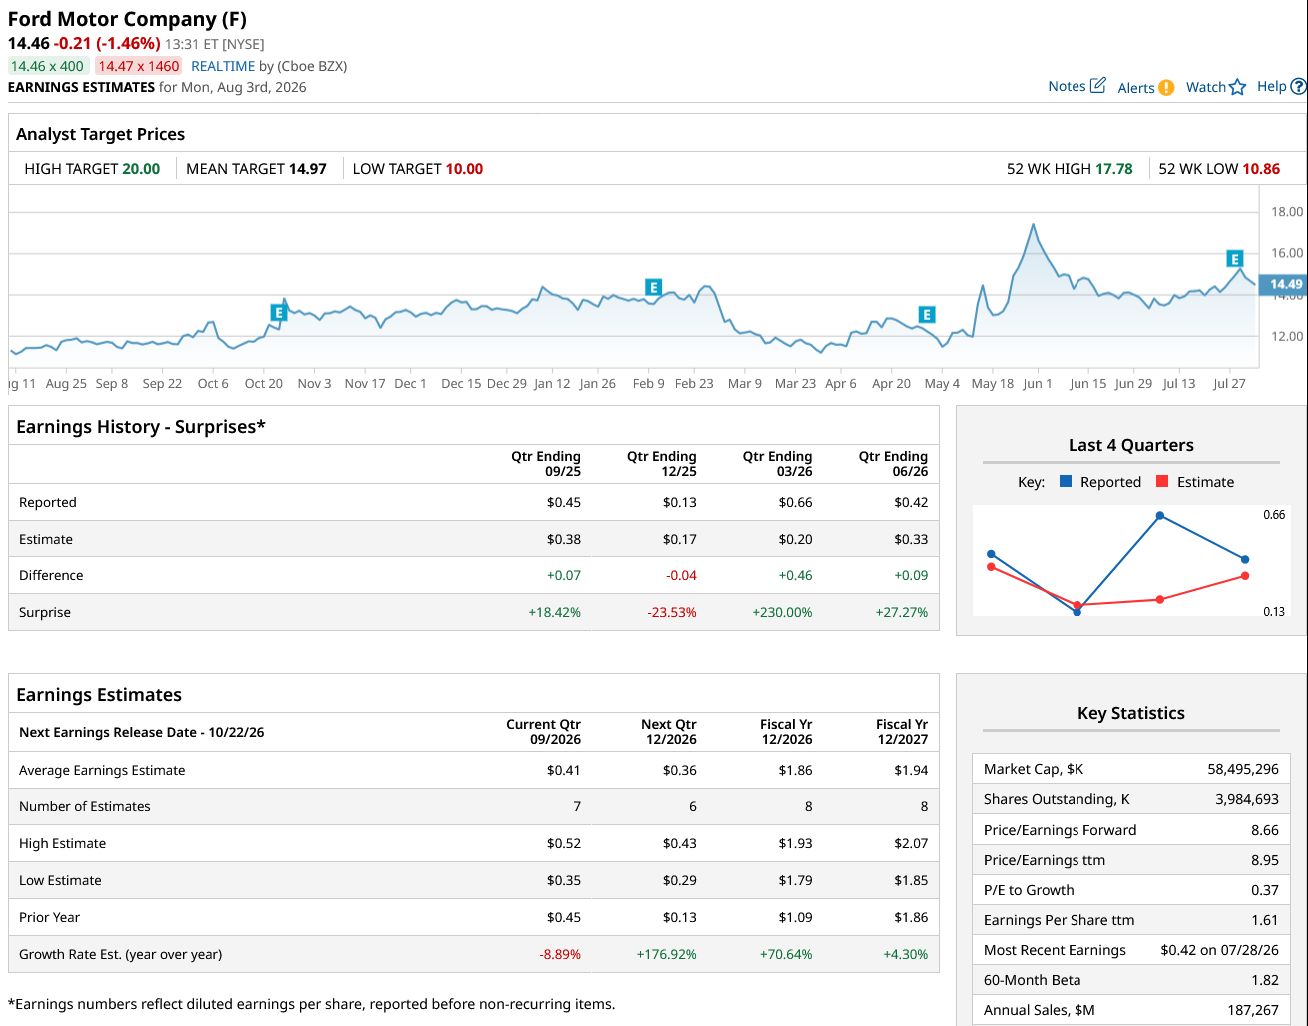Click High Estimate $2.07 for Fiscal Yr 12/2027
Image resolution: width=1308 pixels, height=1026 pixels.
click(911, 843)
